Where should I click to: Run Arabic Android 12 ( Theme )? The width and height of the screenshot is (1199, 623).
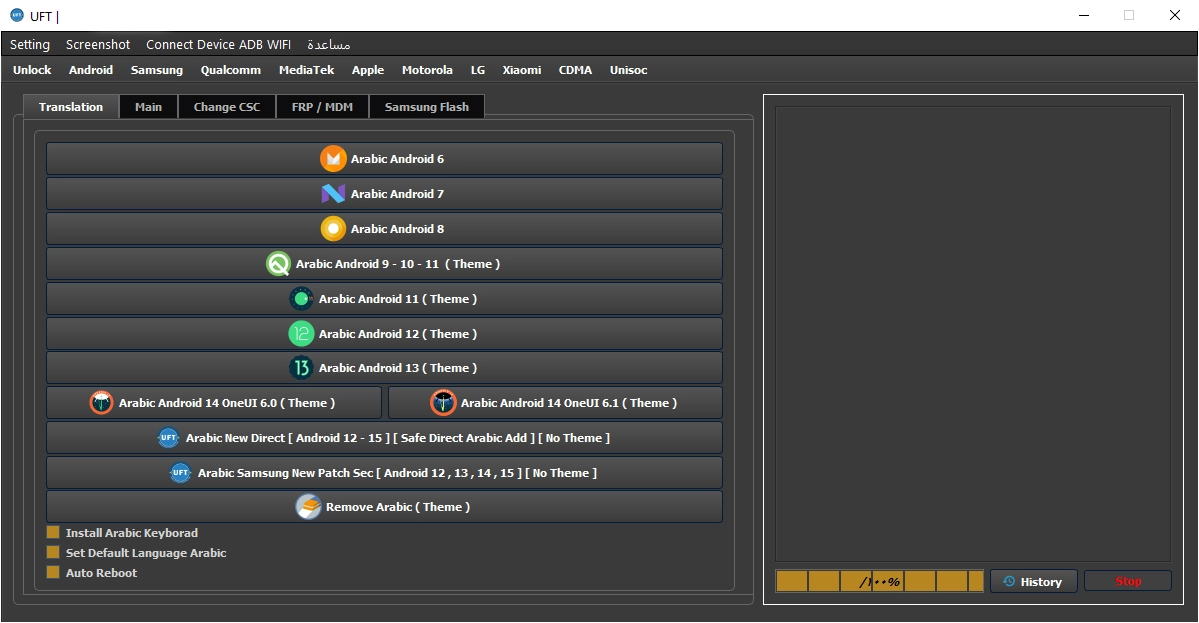(x=385, y=333)
